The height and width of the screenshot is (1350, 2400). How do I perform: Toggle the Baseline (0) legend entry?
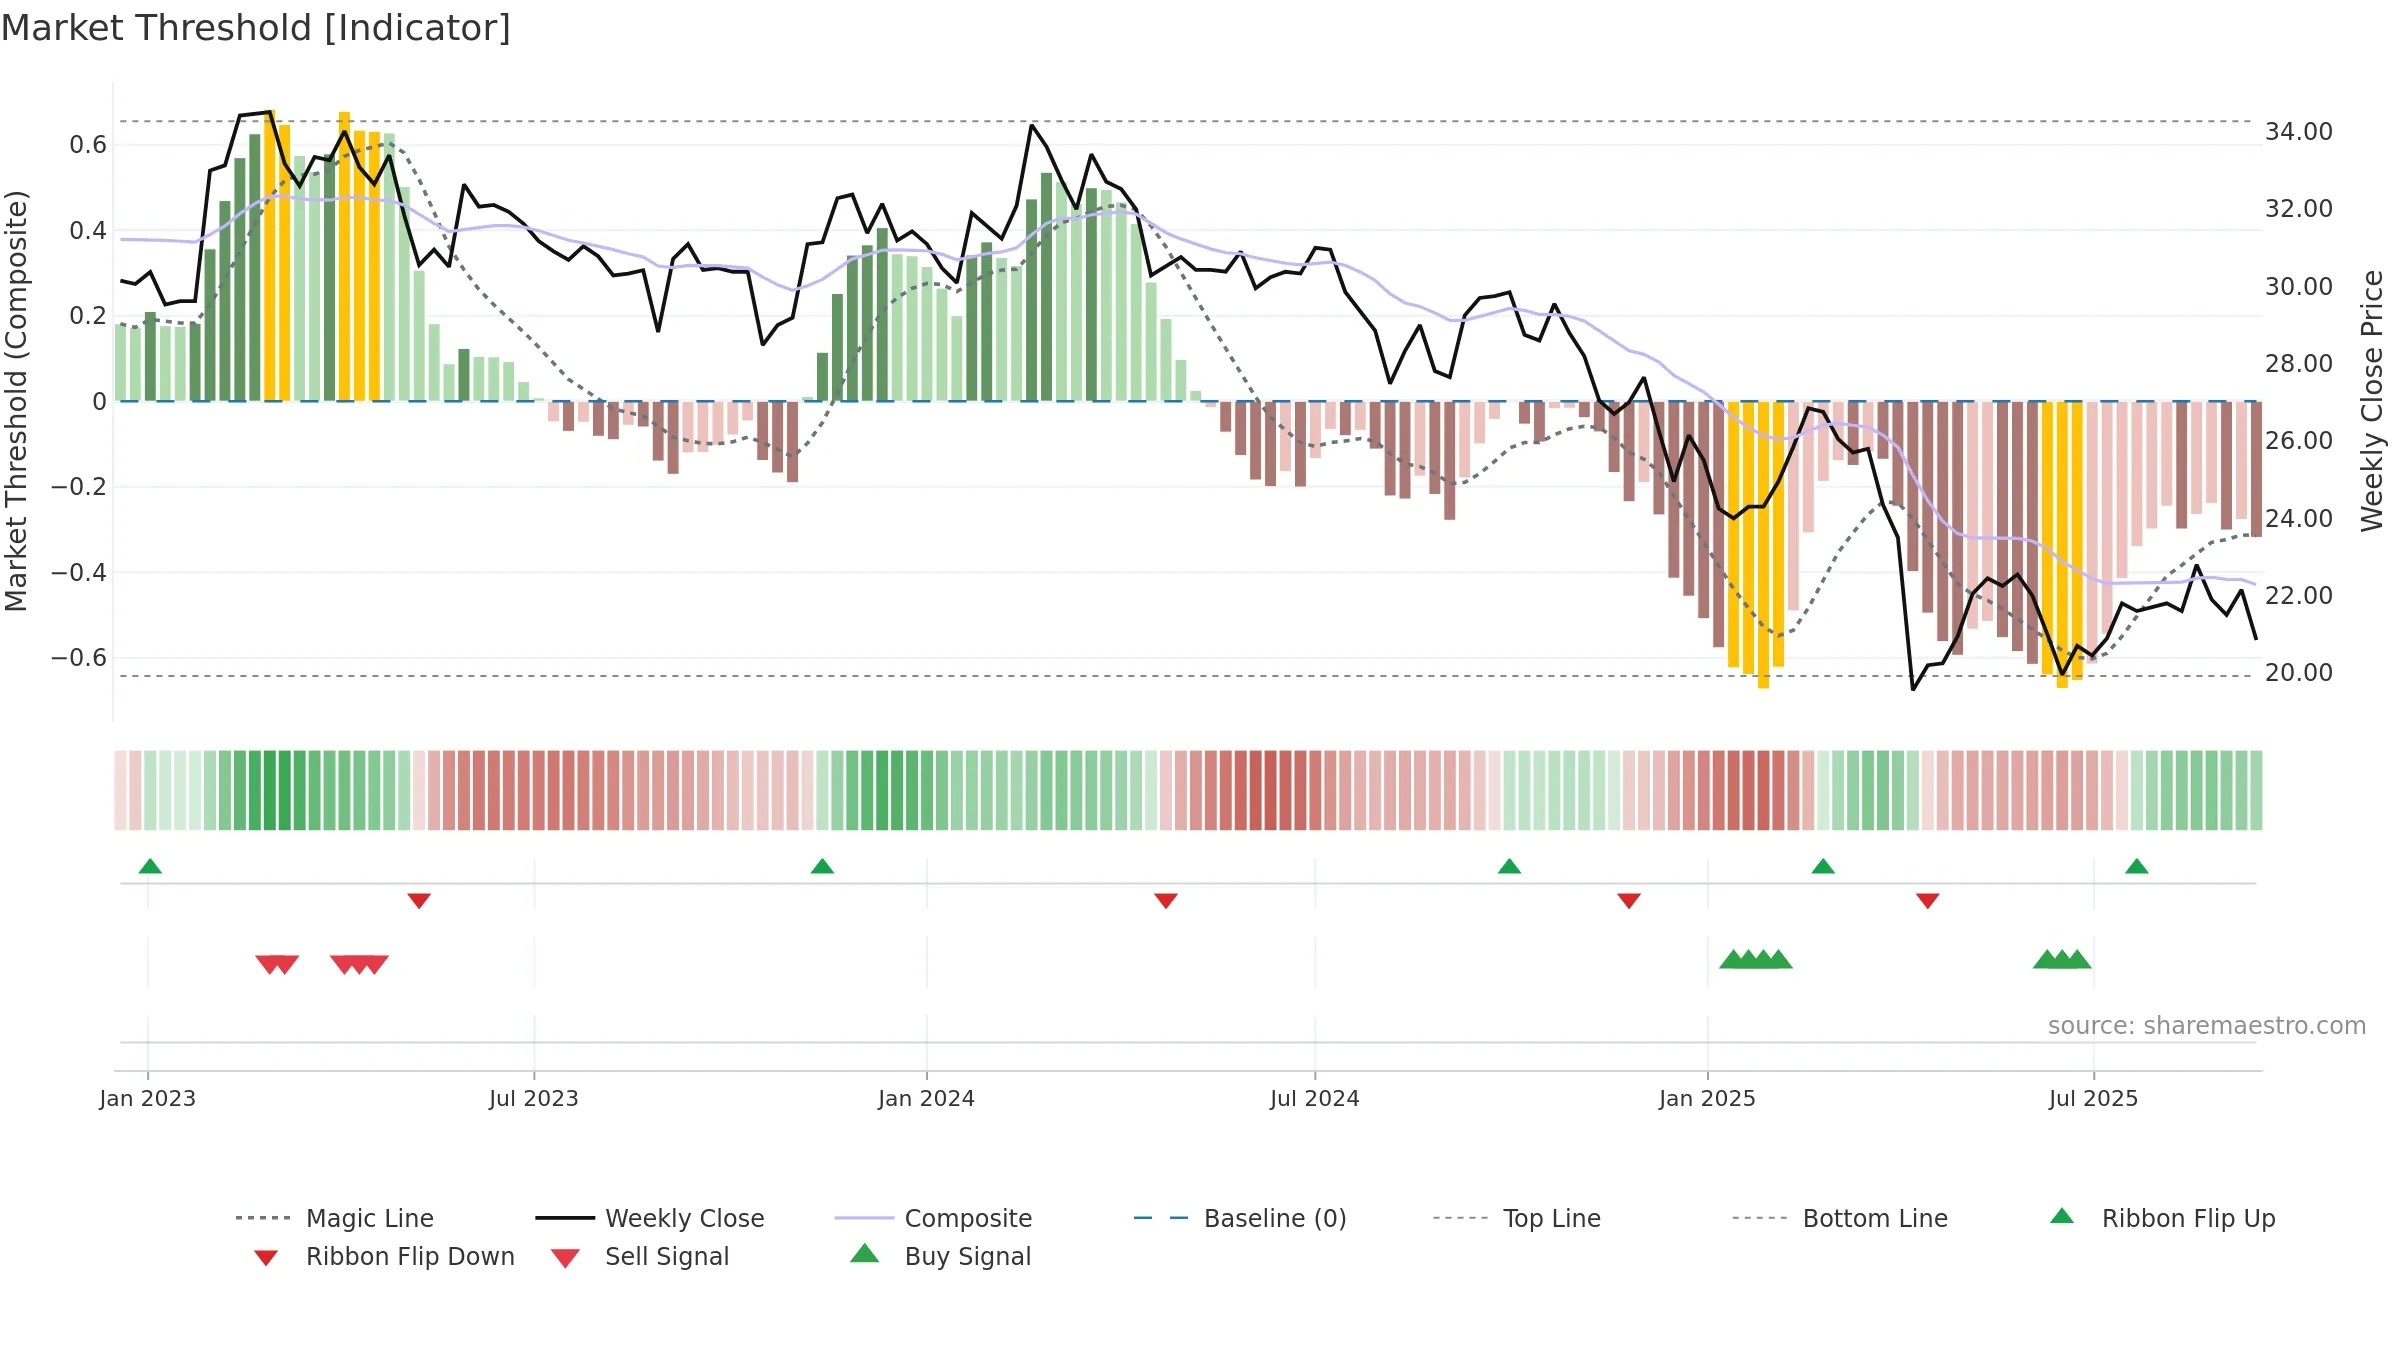point(1240,1218)
